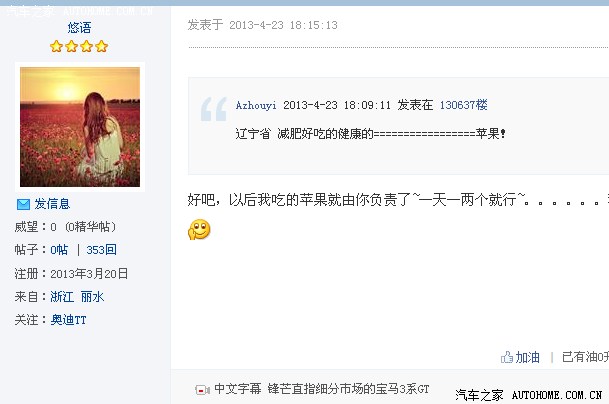This screenshot has height=404, width=609.
Task: Click the video icon beside 中文字幕
Action: pyautogui.click(x=202, y=390)
